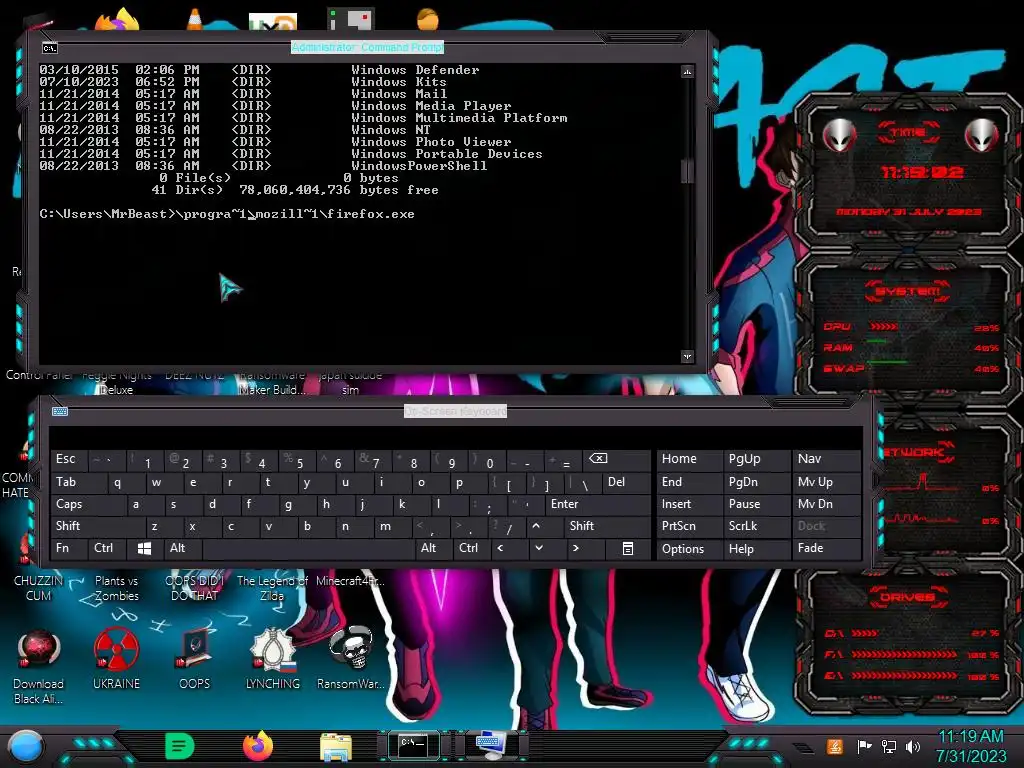Click the Del key on On-Screen Keyboard

(x=626, y=483)
